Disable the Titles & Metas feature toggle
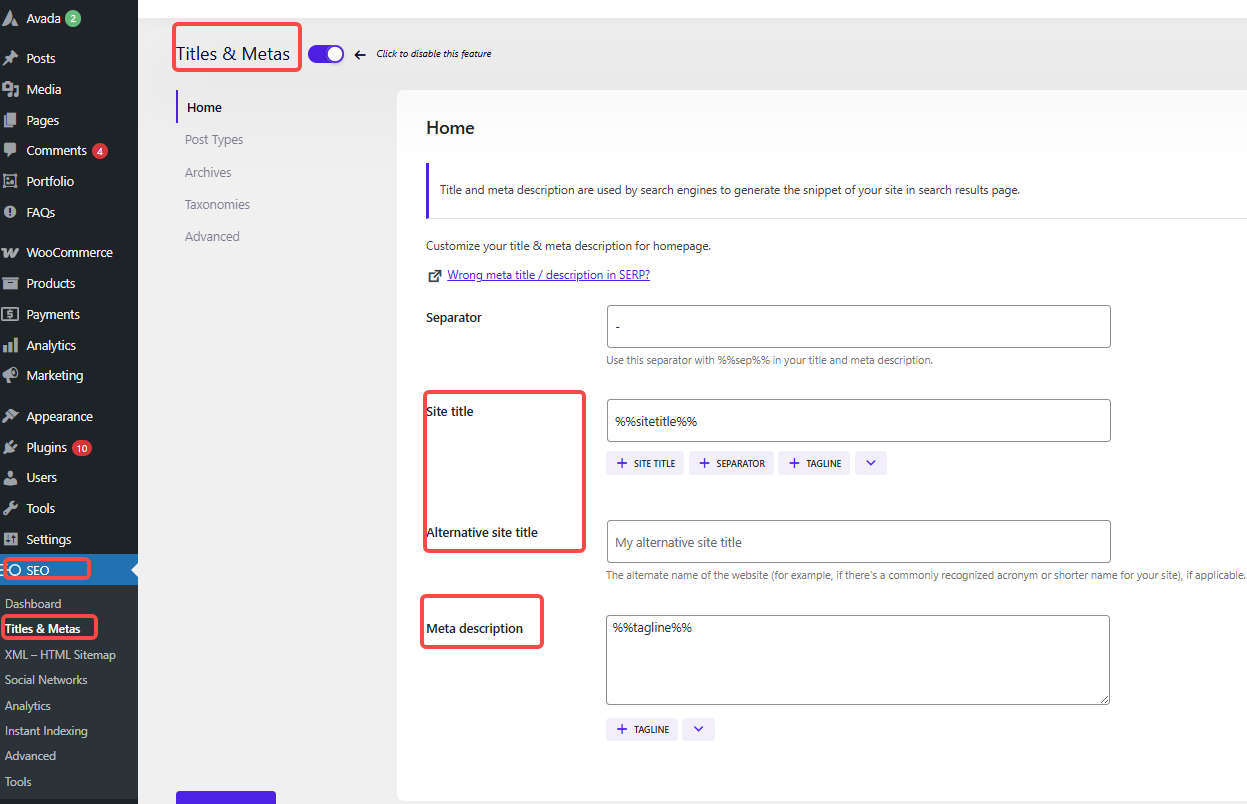Image resolution: width=1247 pixels, height=804 pixels. 326,54
